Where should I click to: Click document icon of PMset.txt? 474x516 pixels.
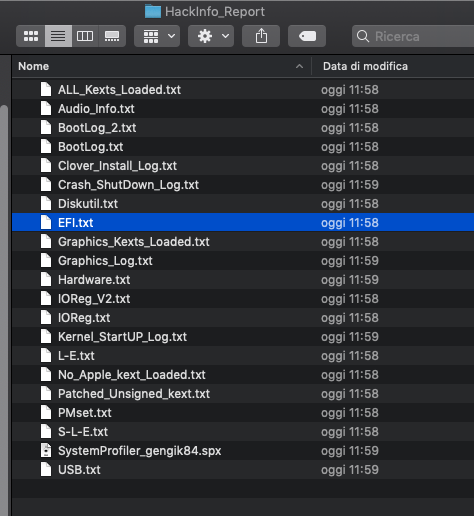46,412
